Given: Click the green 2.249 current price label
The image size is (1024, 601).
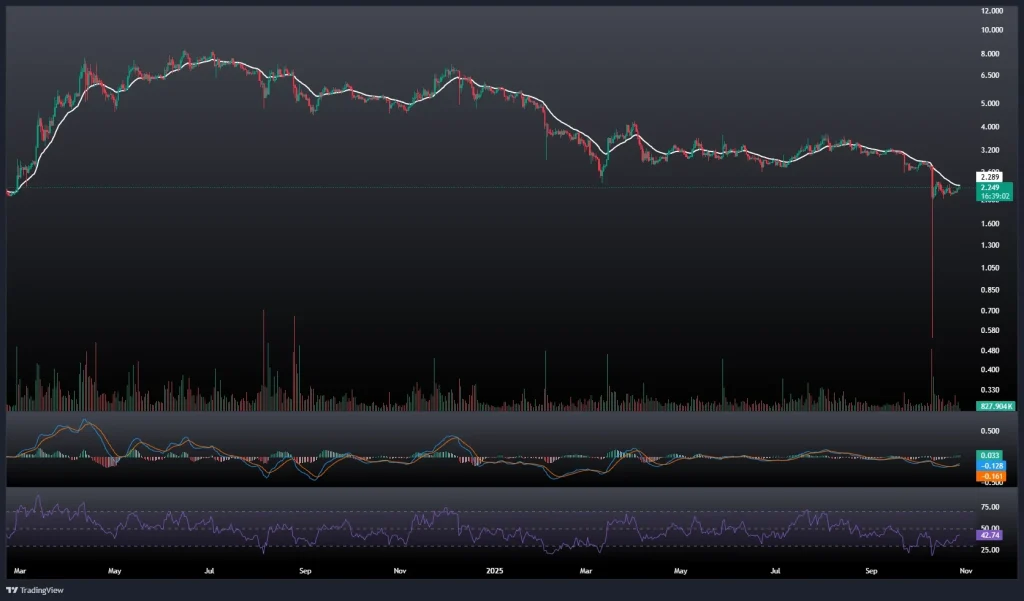Looking at the screenshot, I should [991, 188].
